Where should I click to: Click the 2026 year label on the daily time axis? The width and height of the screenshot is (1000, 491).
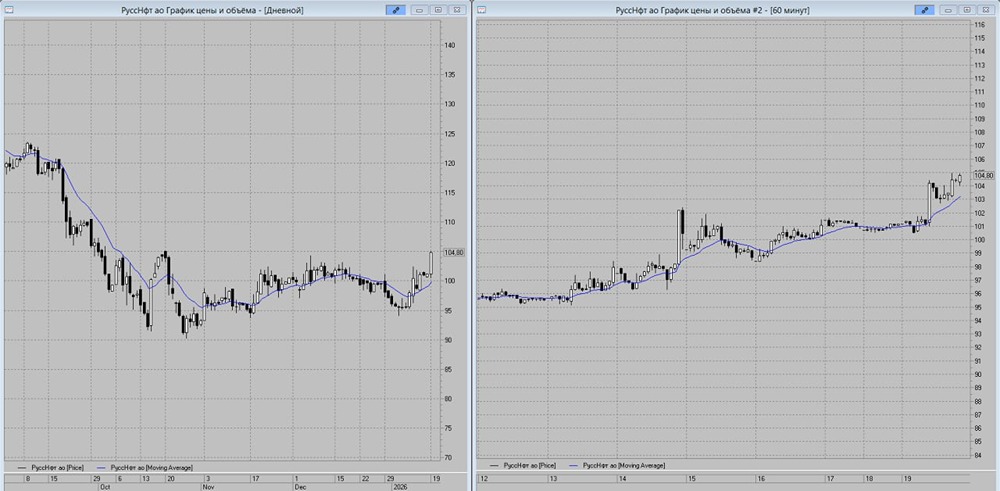click(401, 487)
